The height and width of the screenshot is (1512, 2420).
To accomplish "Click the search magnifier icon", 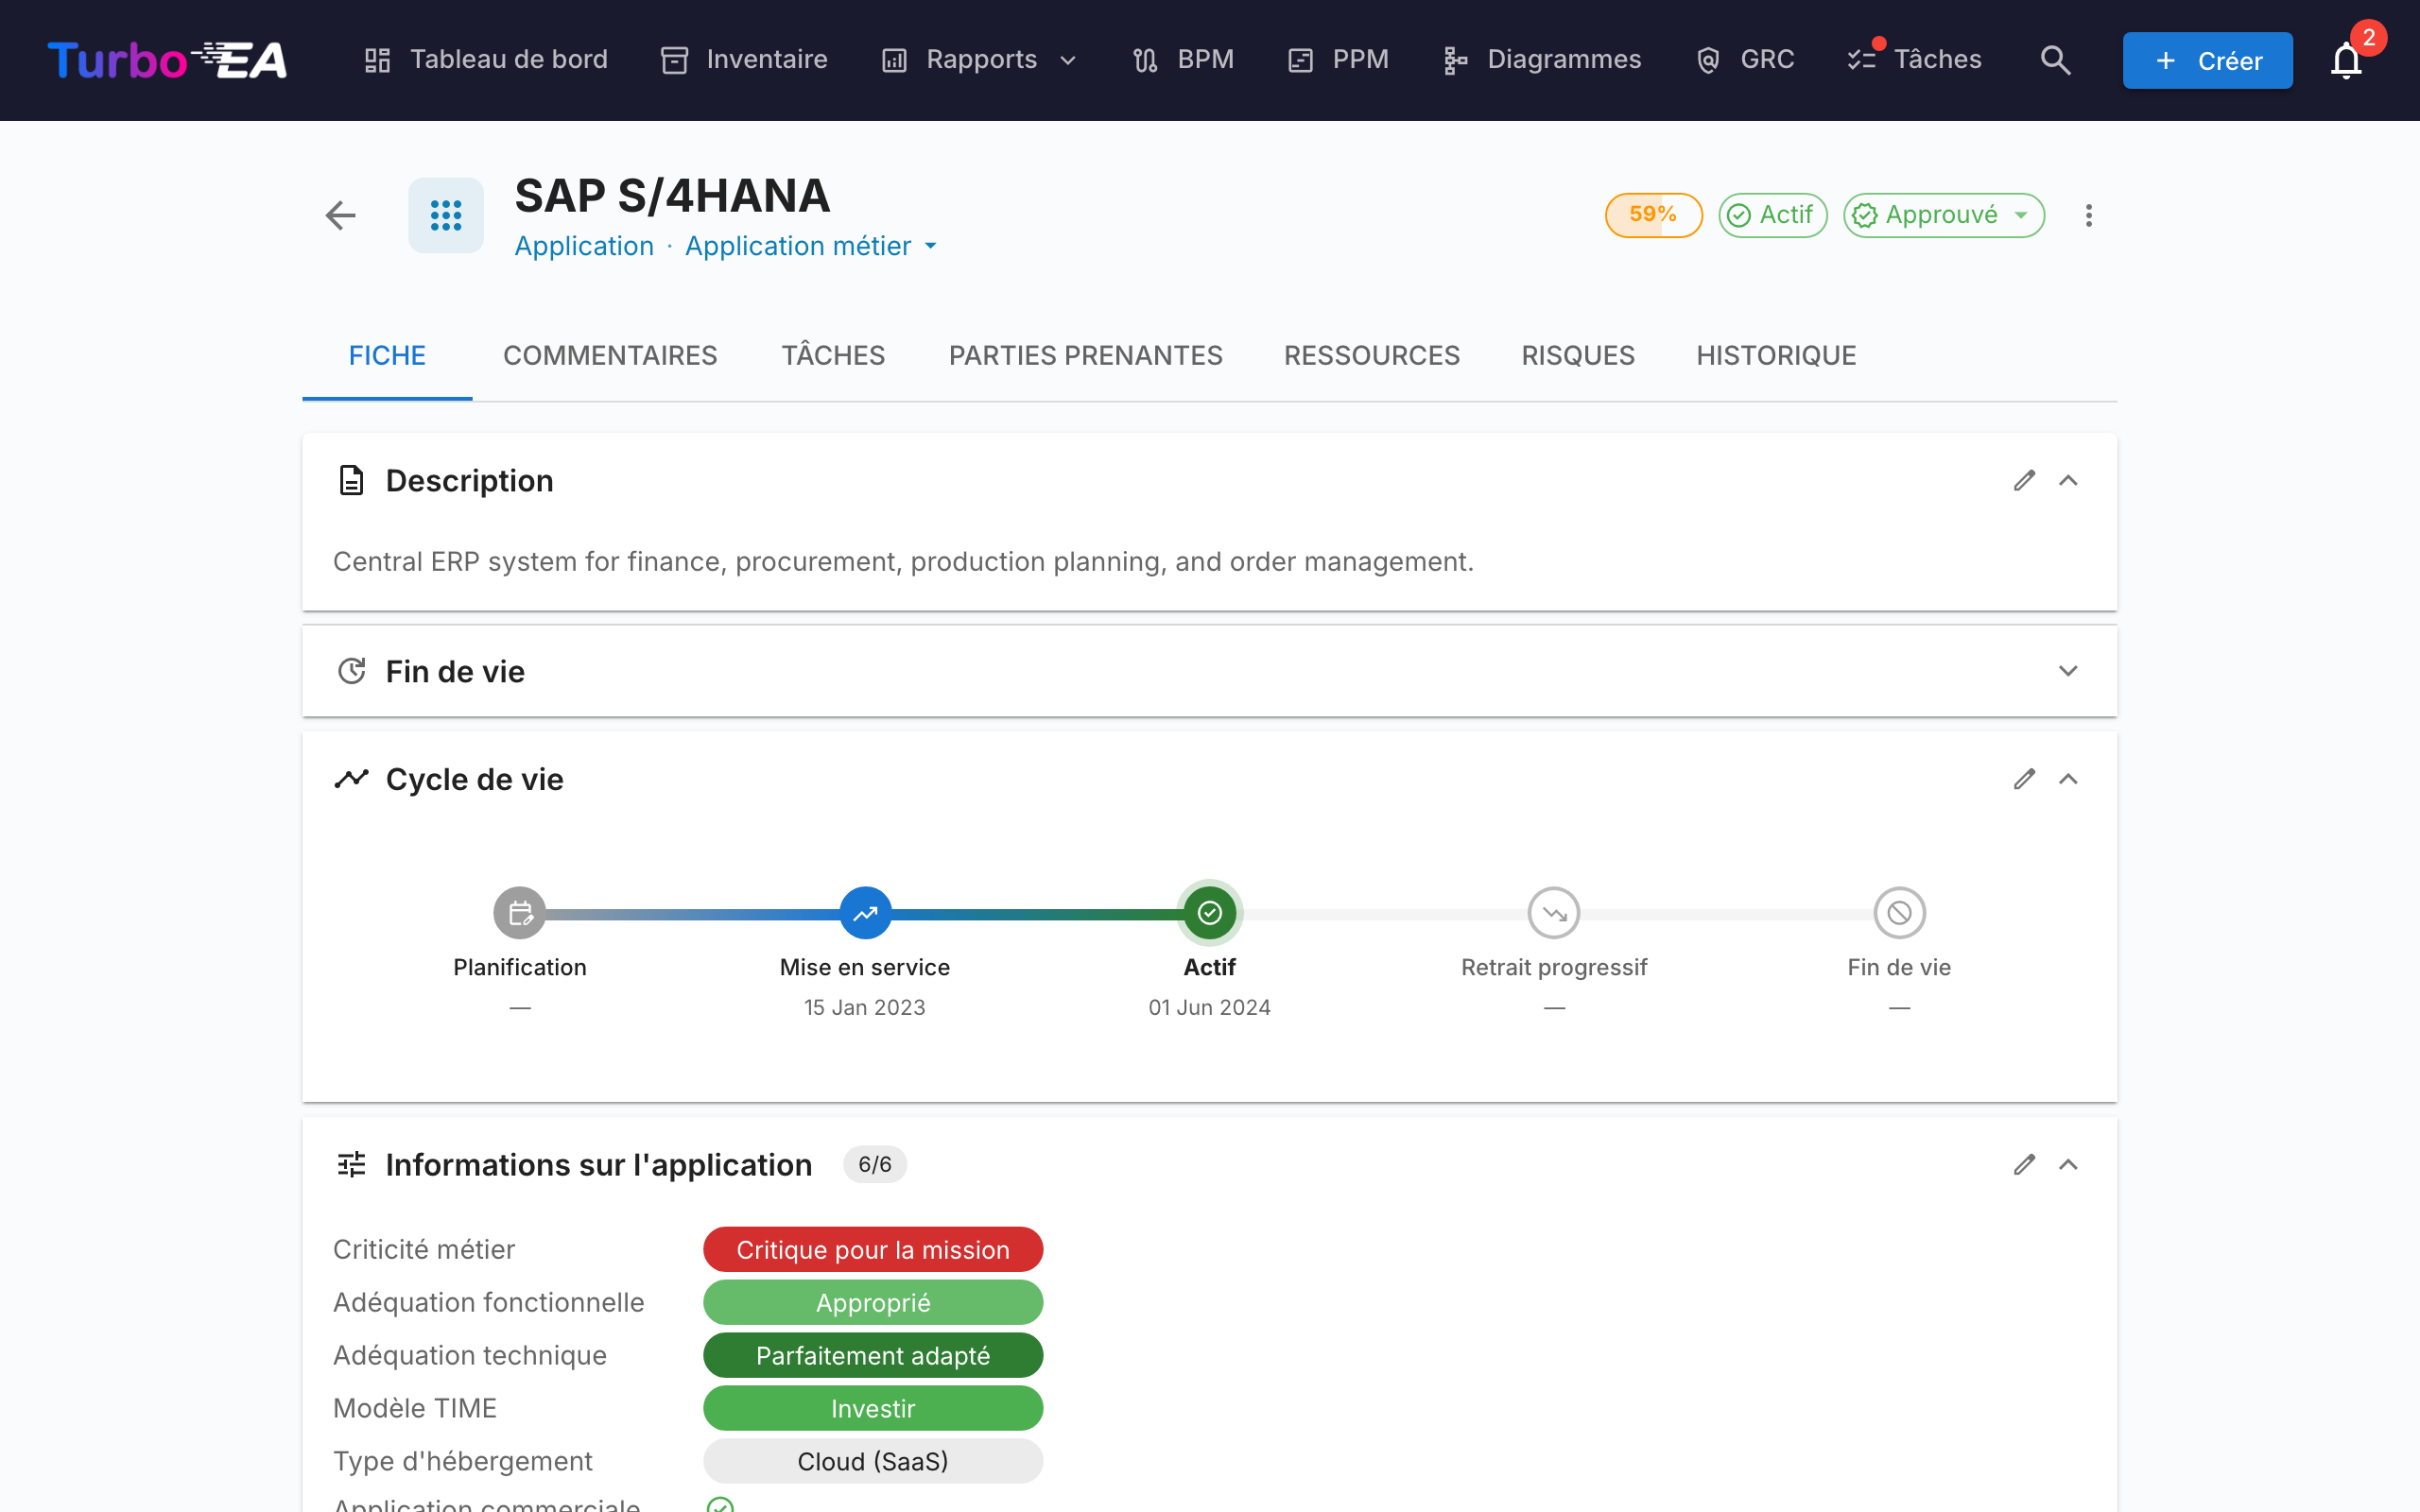I will click(x=2055, y=60).
